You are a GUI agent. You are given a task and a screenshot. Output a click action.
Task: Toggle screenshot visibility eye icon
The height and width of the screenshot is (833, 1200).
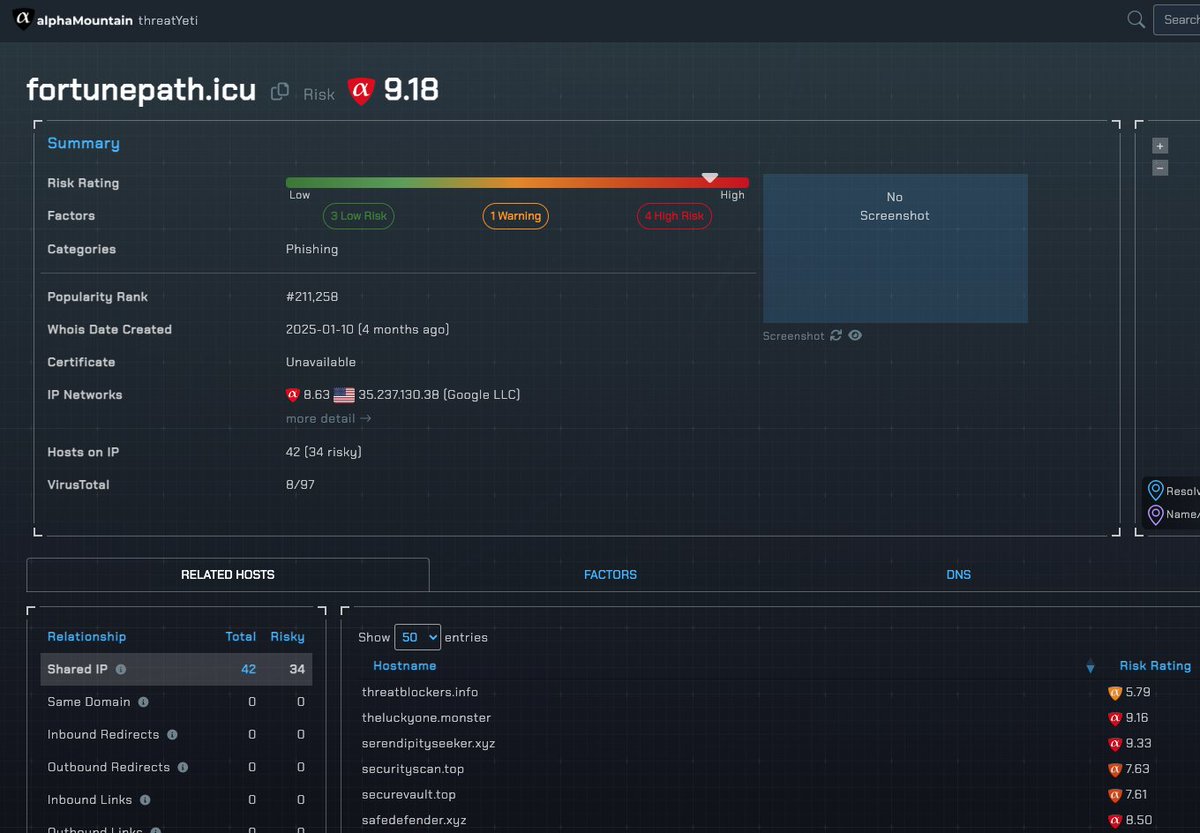tap(855, 336)
